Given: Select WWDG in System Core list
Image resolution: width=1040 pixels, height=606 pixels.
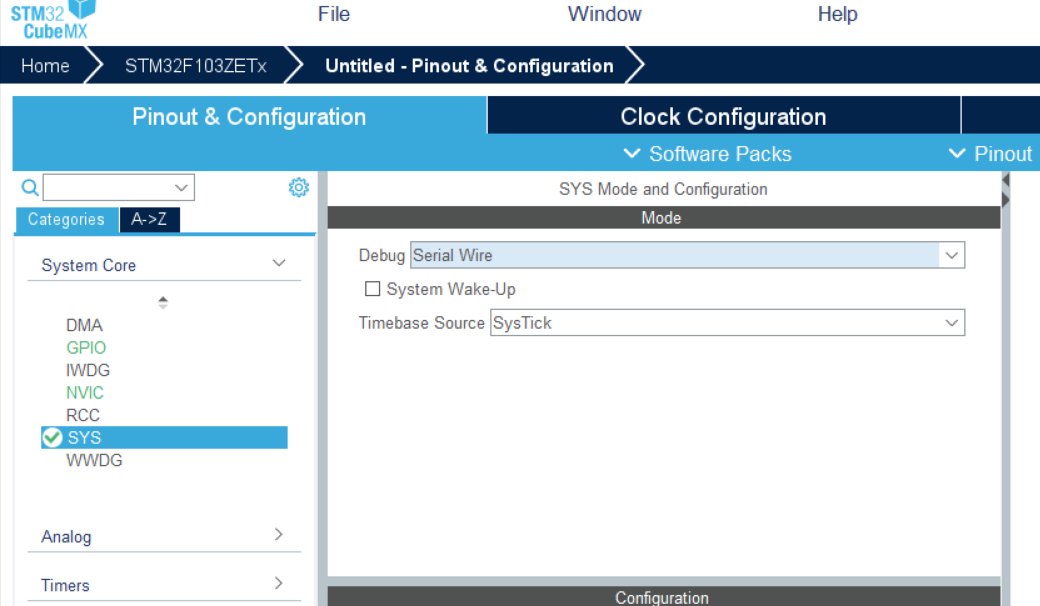Looking at the screenshot, I should [x=94, y=460].
